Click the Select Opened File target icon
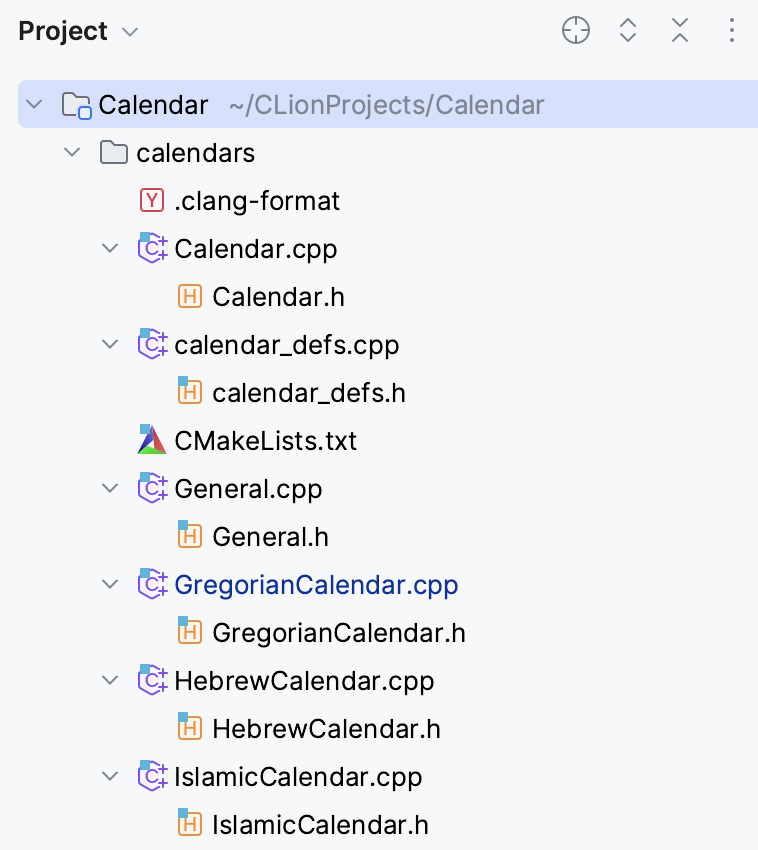Viewport: 758px width, 850px height. coord(576,31)
